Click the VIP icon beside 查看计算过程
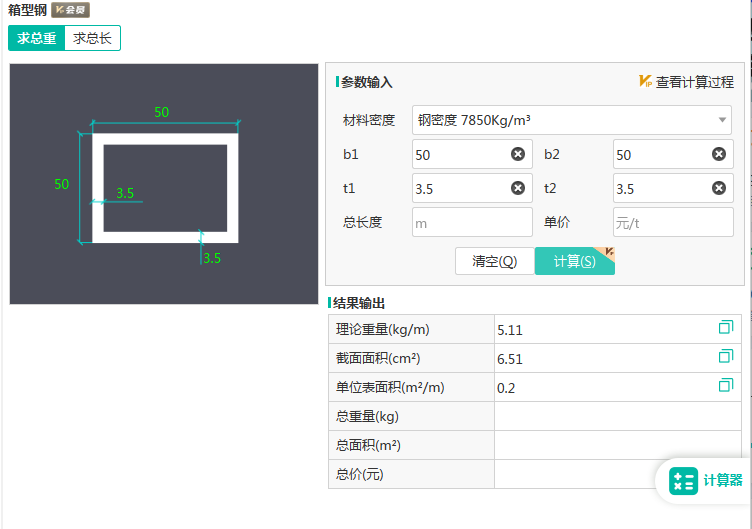 tap(645, 82)
